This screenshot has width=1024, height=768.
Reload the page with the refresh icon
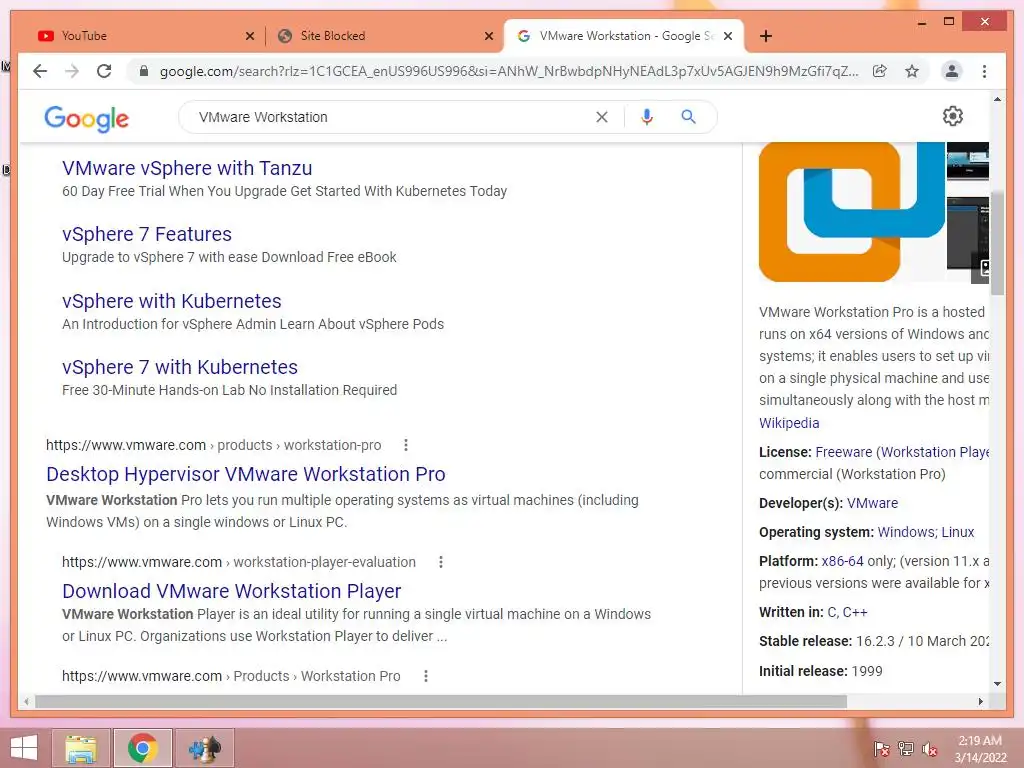(104, 71)
